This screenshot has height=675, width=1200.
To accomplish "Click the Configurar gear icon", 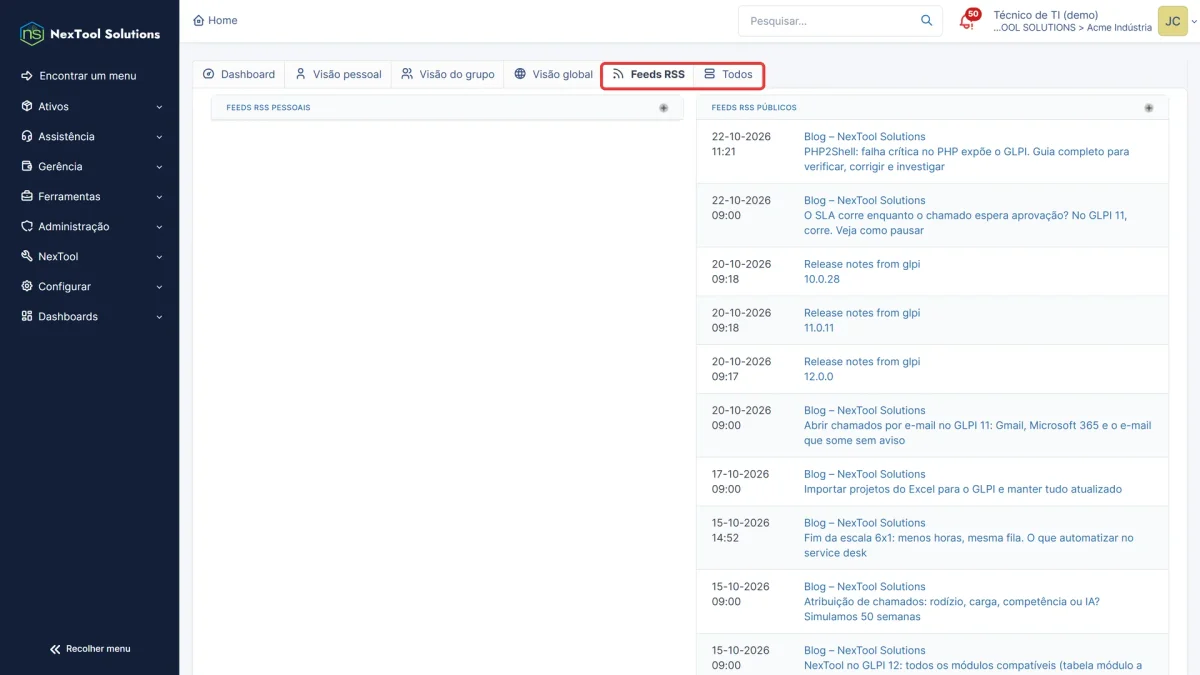I will pyautogui.click(x=27, y=286).
